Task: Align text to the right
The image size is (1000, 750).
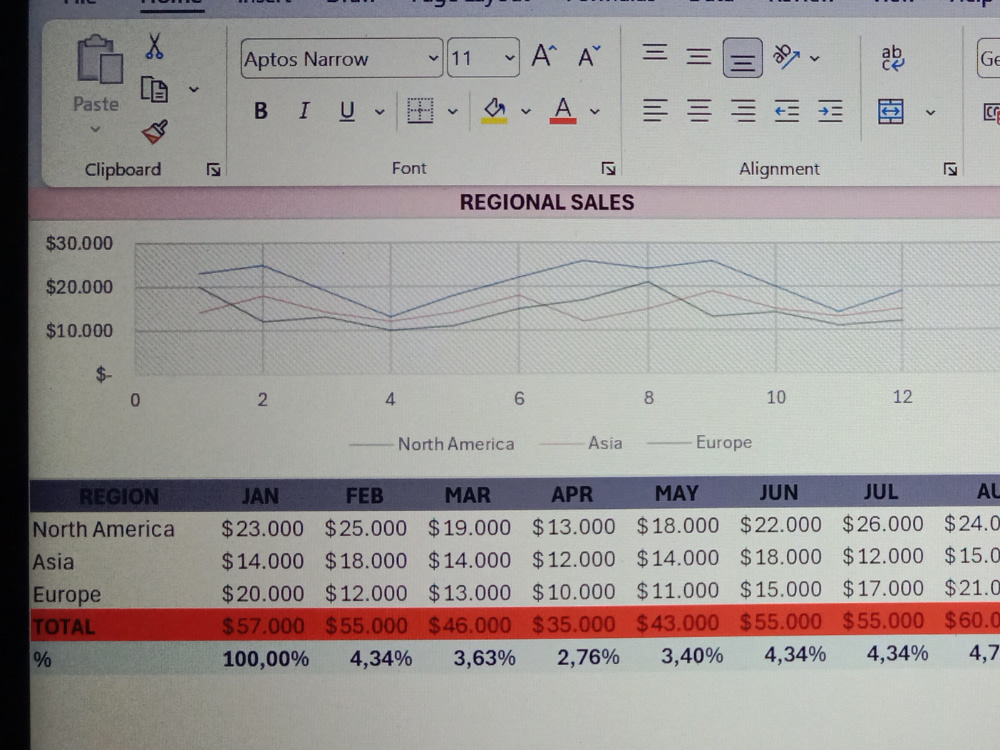Action: pyautogui.click(x=743, y=111)
